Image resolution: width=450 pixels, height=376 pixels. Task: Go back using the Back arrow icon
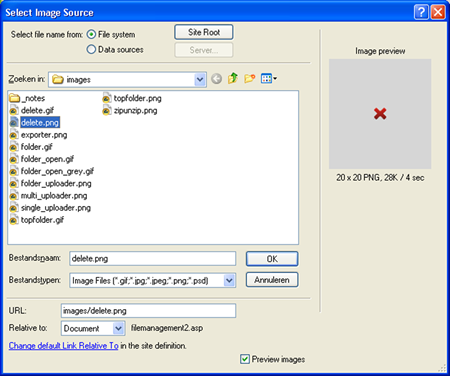(217, 79)
